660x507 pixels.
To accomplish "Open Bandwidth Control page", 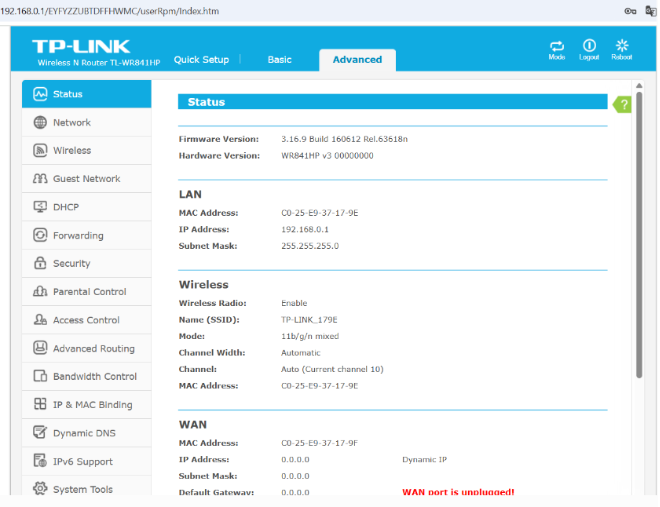I will pos(95,377).
